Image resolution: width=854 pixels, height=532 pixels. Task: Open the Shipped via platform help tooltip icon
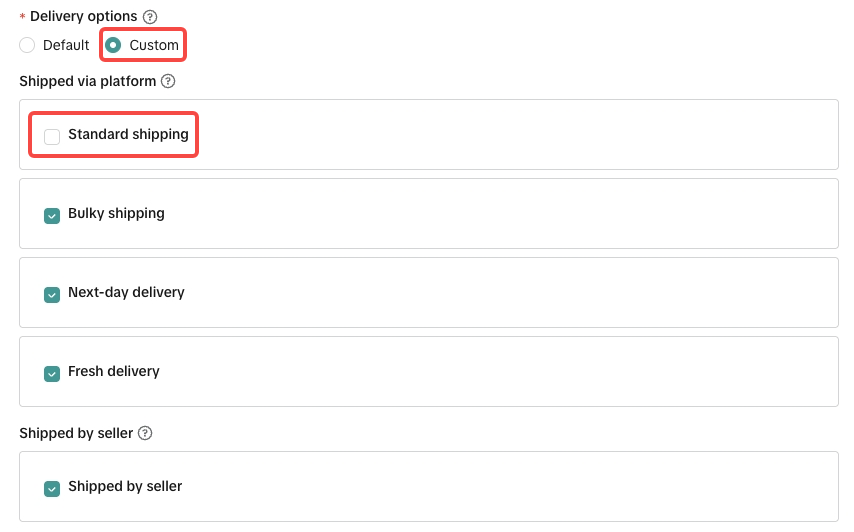click(168, 81)
